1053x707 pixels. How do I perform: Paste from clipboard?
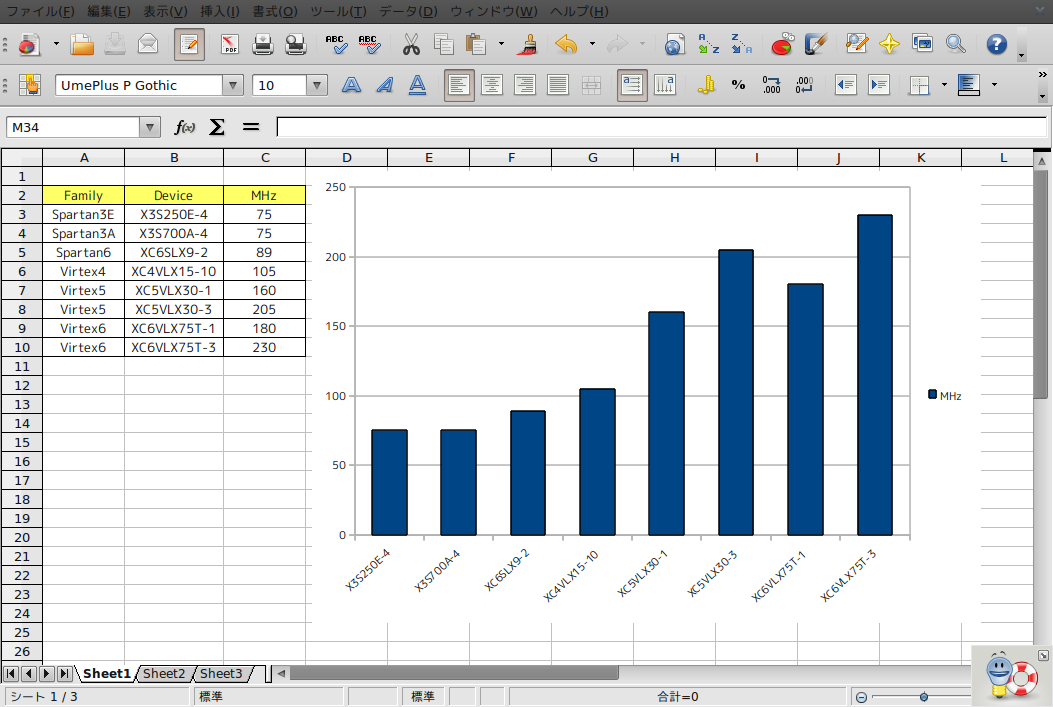pyautogui.click(x=476, y=45)
